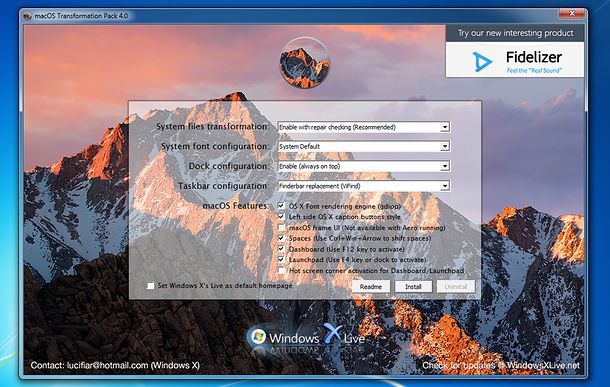Image resolution: width=610 pixels, height=387 pixels.
Task: Click the round macOS Sierra mountain logo
Action: 305,63
